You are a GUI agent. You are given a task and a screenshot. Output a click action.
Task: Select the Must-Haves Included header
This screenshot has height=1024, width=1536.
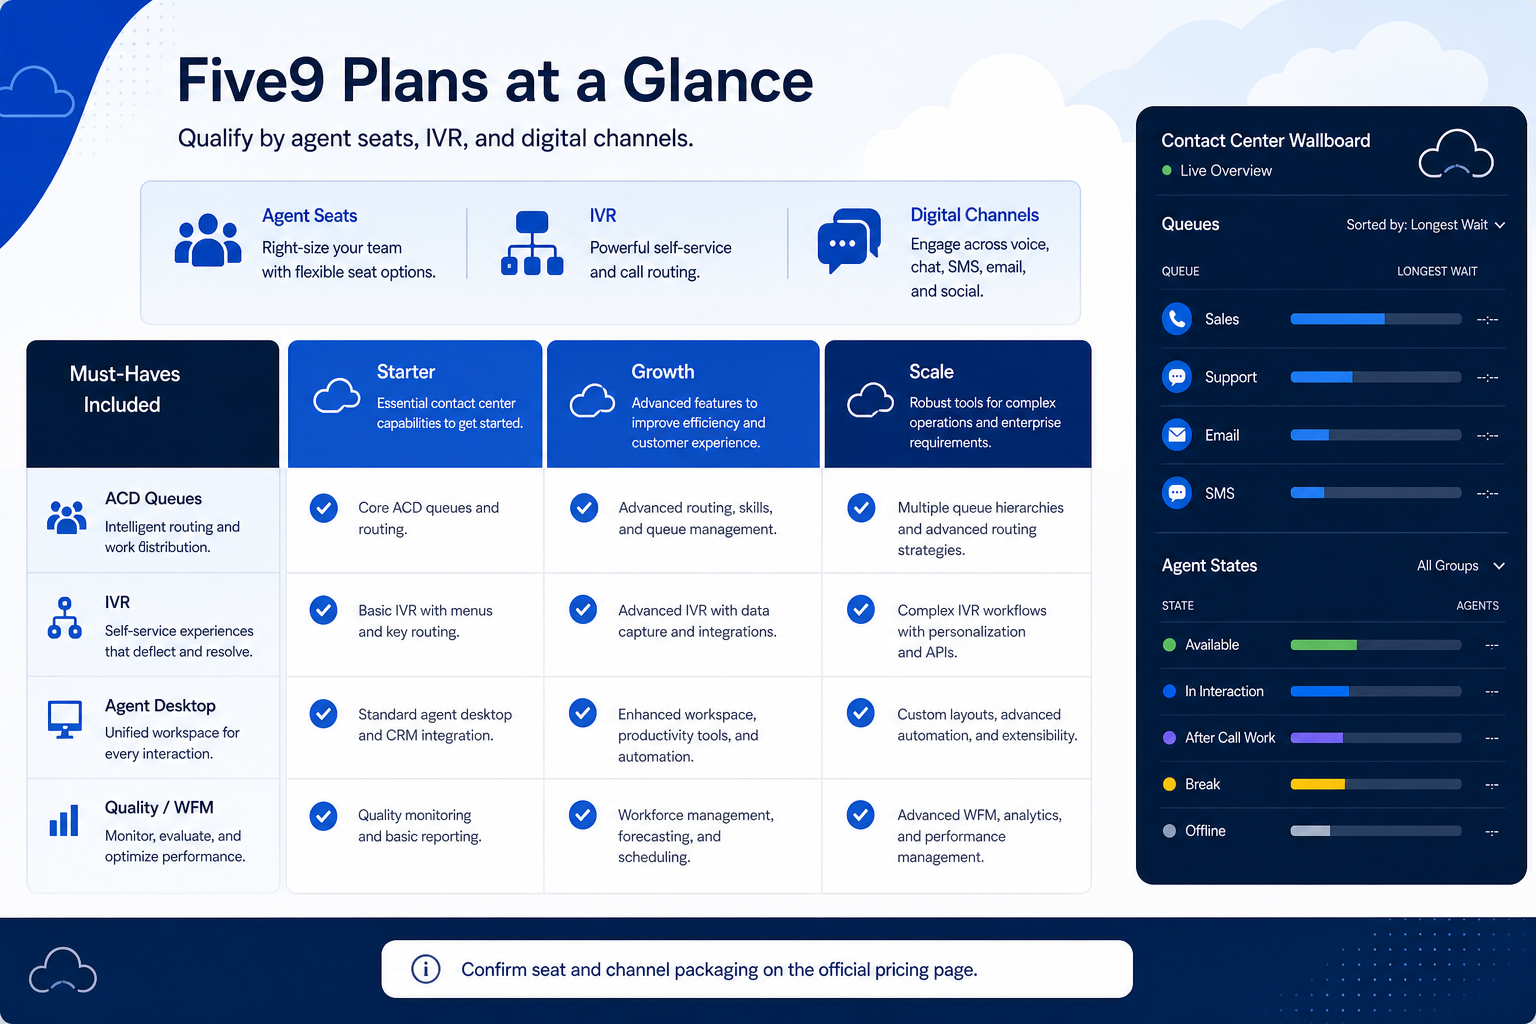pyautogui.click(x=153, y=404)
